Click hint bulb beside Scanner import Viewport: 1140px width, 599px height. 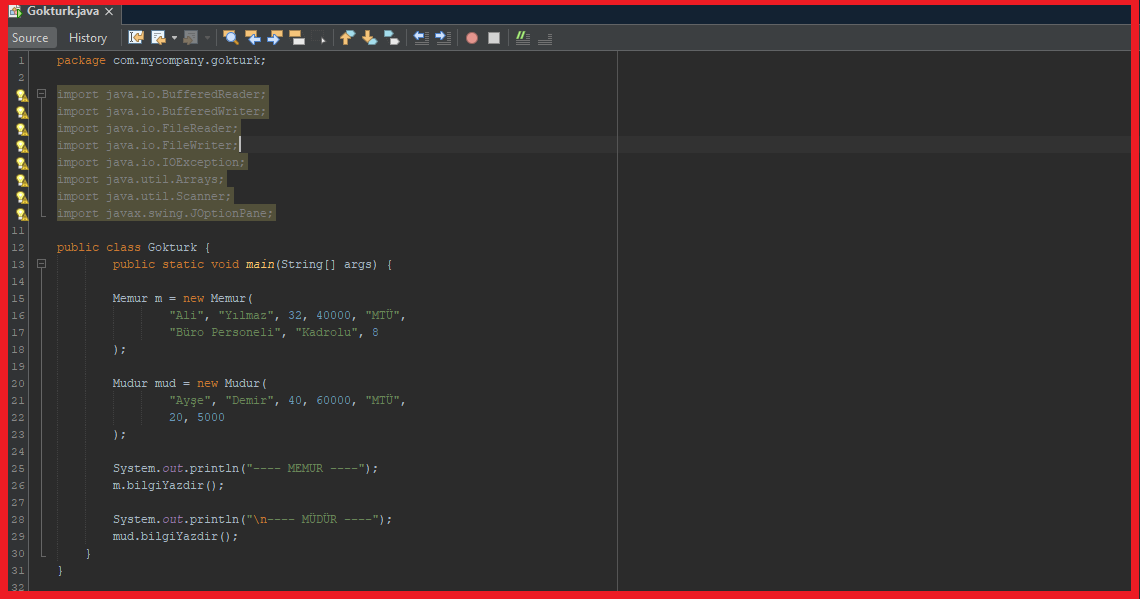pos(22,197)
